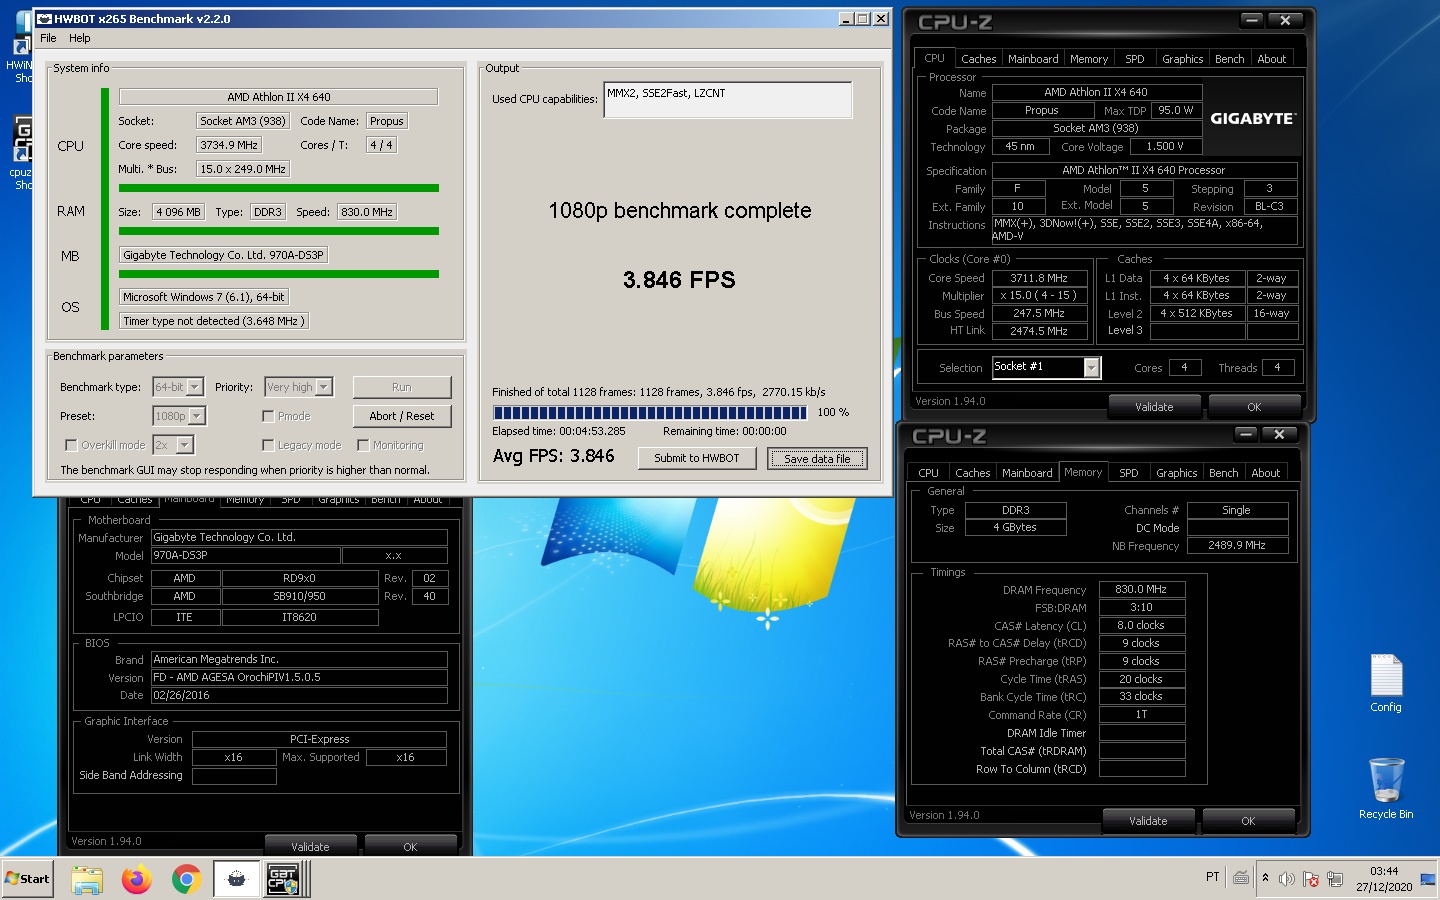Open Bench tab in top CPU-Z window
The image size is (1440, 900).
coord(1230,59)
